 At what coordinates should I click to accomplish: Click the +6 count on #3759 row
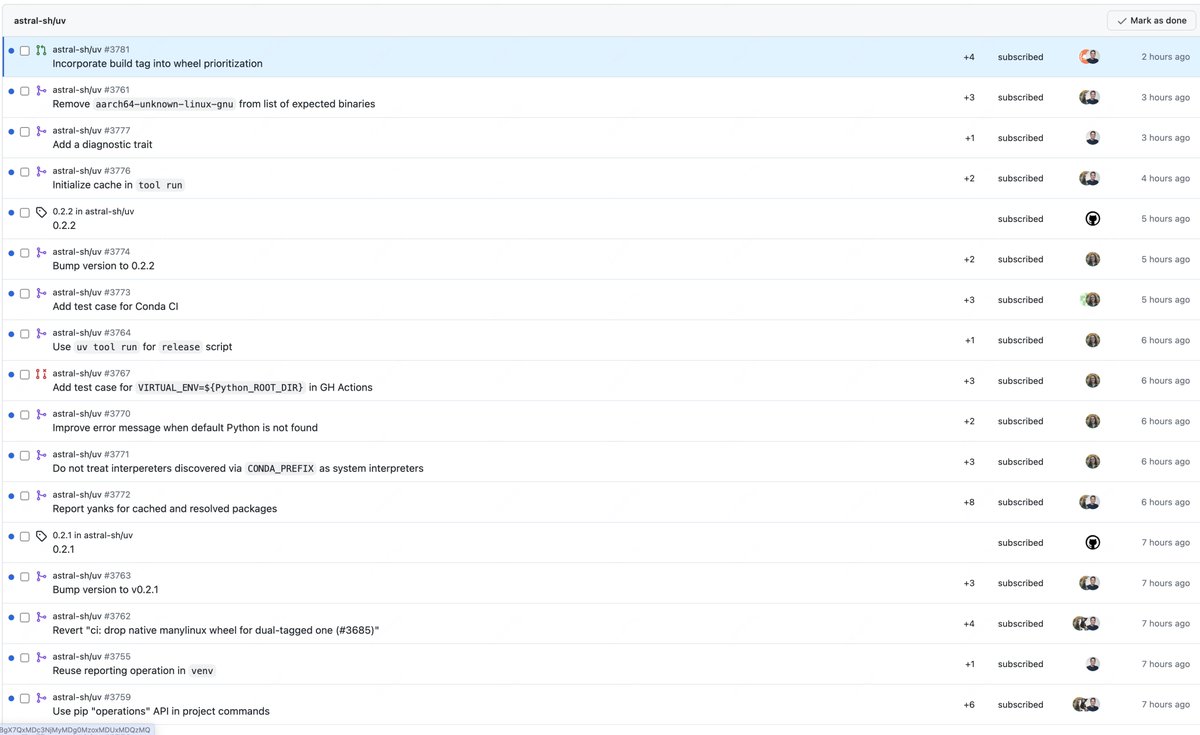tap(969, 705)
